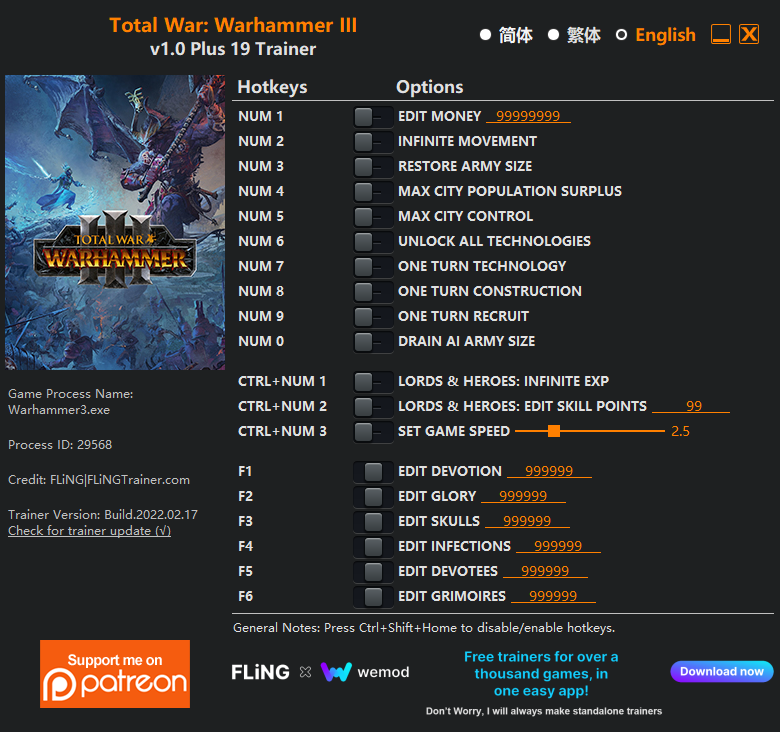
Task: Turn on Restore Army Size
Action: (x=373, y=167)
